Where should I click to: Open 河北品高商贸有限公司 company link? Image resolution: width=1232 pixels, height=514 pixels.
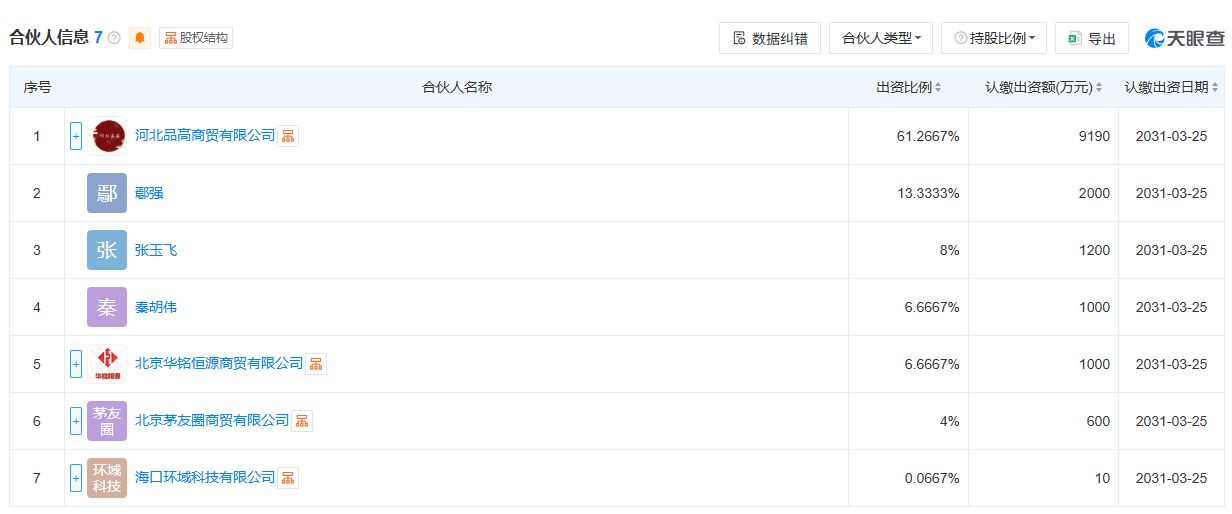pyautogui.click(x=205, y=136)
